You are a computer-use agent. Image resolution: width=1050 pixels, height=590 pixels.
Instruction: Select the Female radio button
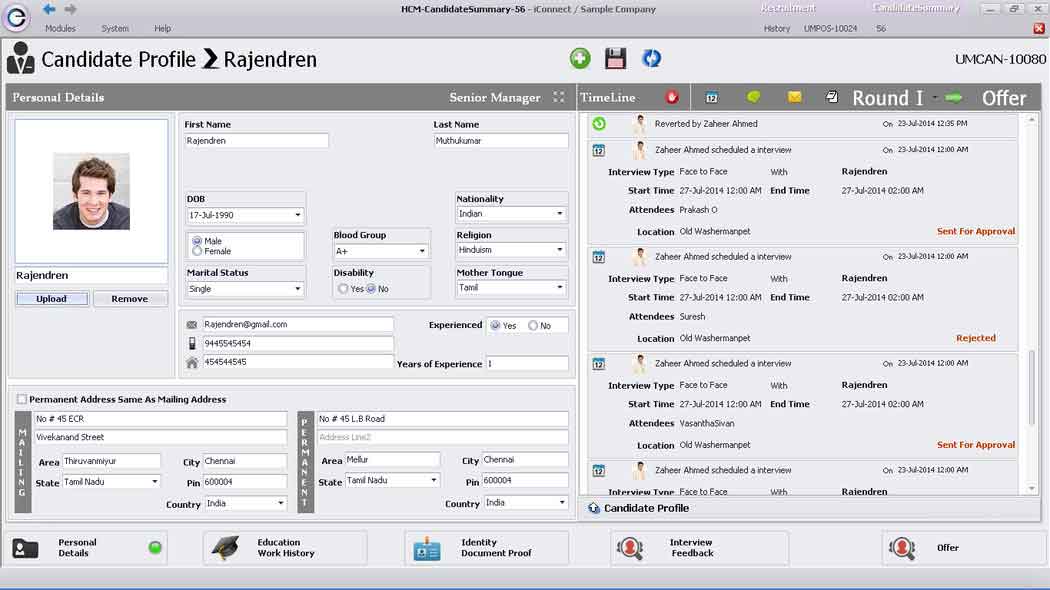coord(198,251)
